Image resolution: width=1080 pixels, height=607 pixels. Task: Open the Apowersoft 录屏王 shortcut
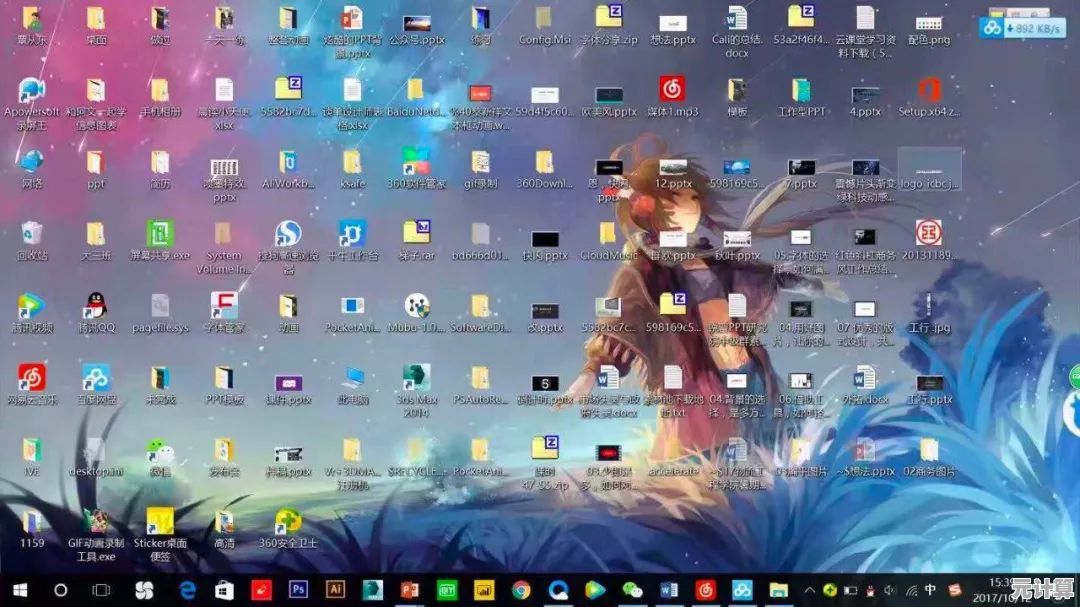[32, 90]
